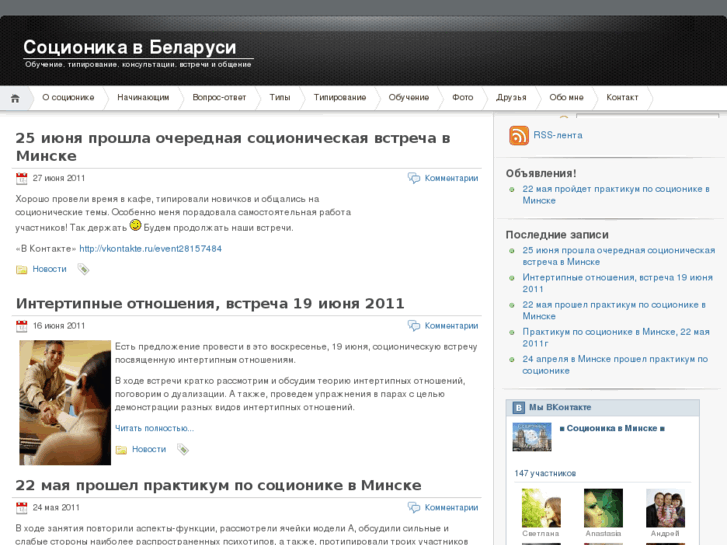Viewport: 727px width, 545px height.
Task: Open the Типы menu item
Action: (x=280, y=97)
